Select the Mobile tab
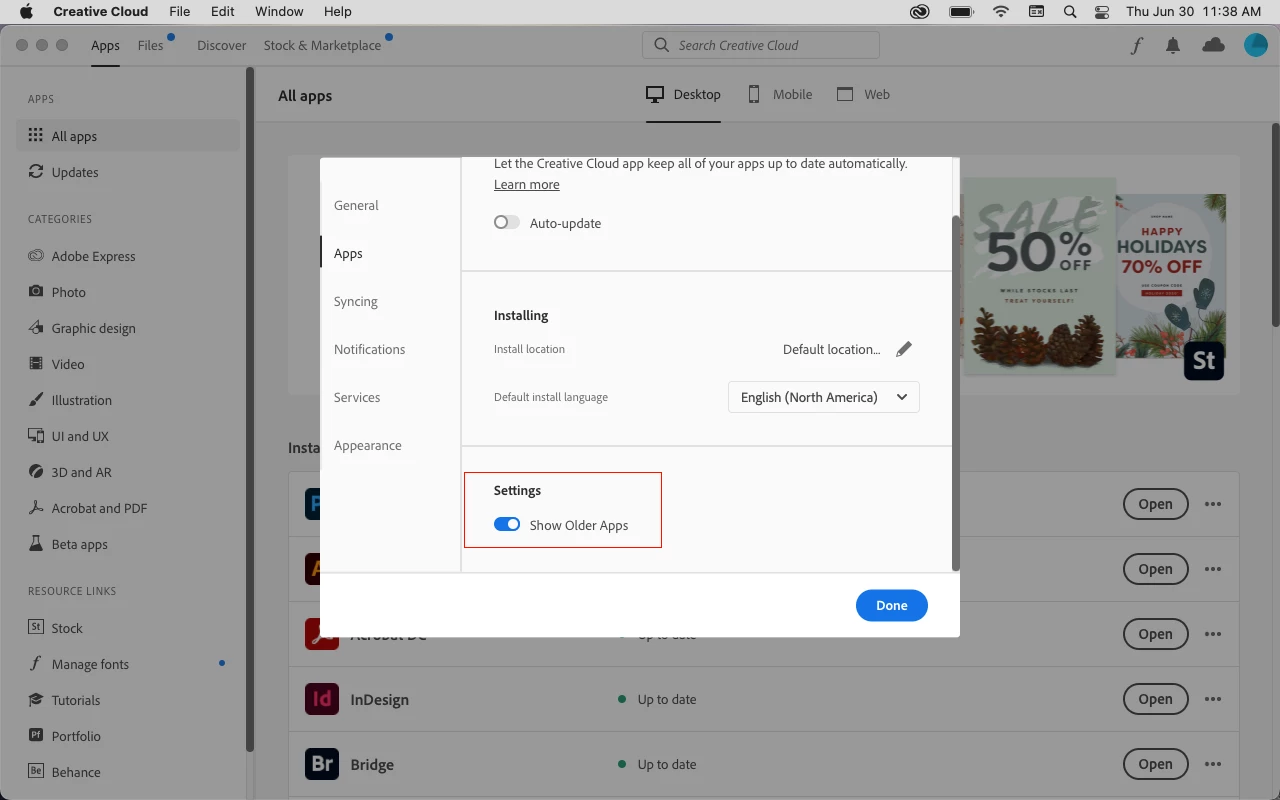1280x800 pixels. click(779, 94)
